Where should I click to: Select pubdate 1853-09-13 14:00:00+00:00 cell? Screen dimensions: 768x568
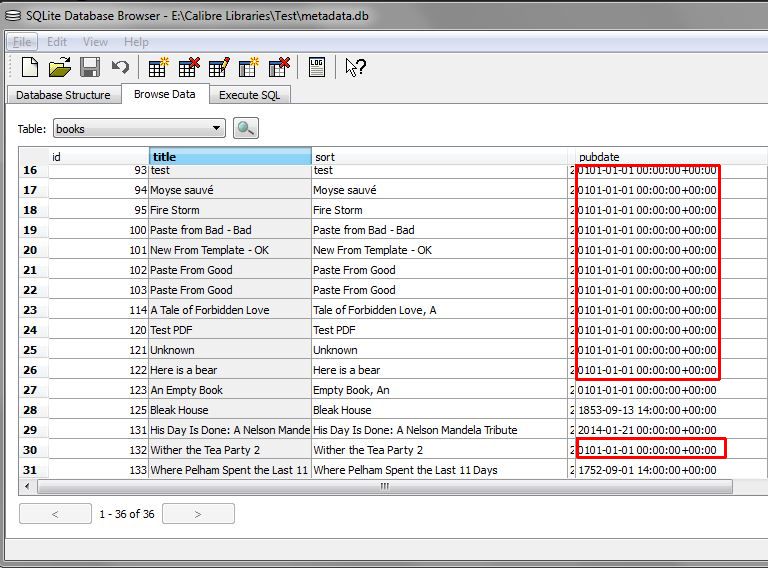(669, 410)
